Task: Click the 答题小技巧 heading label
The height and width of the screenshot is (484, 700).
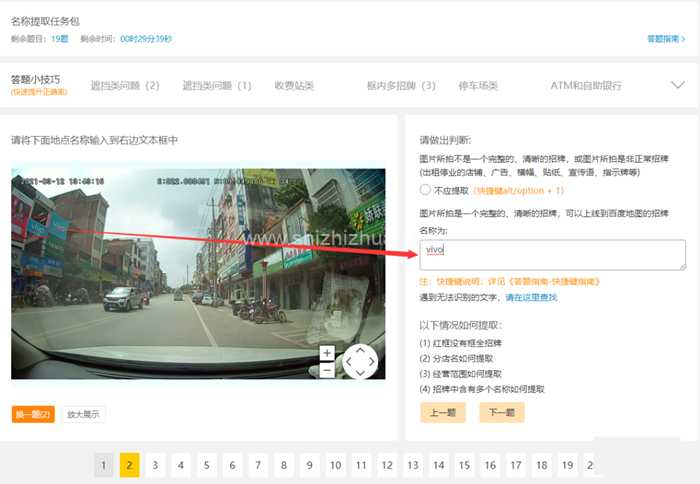Action: point(35,79)
